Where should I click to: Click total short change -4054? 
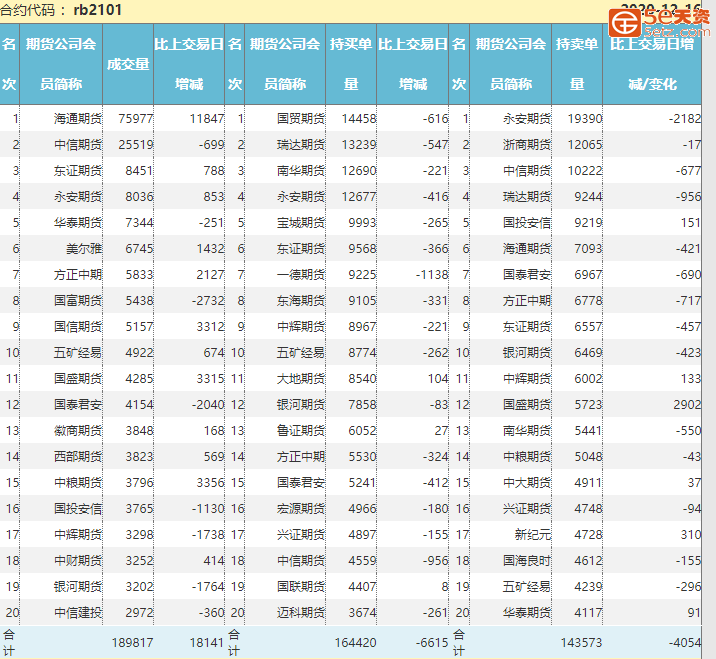(x=685, y=643)
